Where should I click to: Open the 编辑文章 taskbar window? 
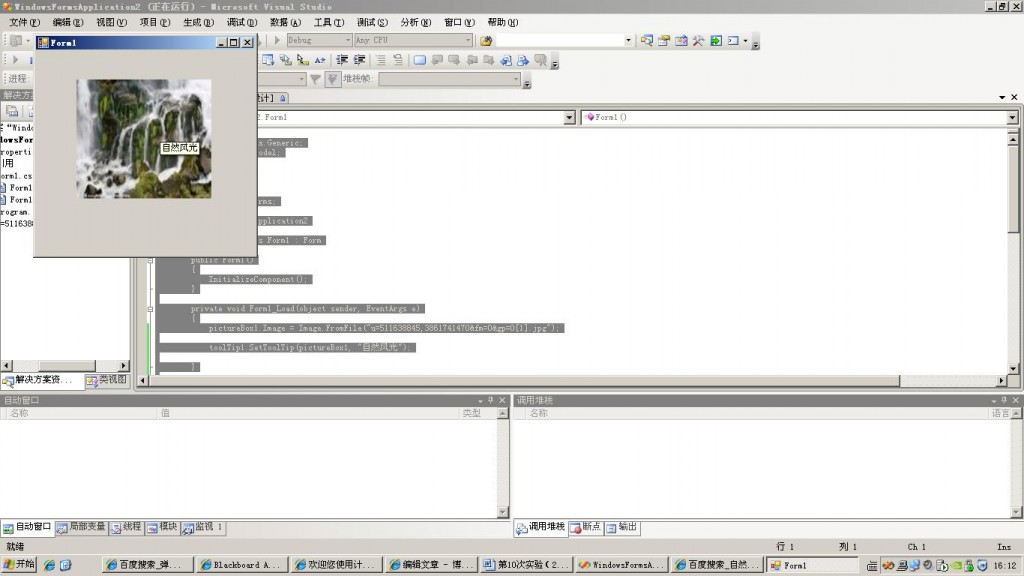(x=431, y=565)
